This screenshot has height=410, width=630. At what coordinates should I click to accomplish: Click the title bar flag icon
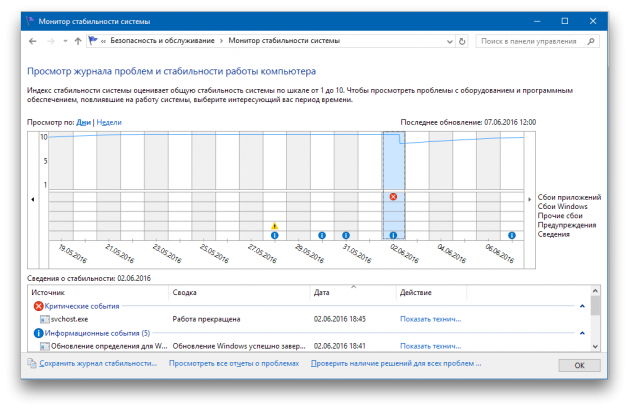pos(31,21)
